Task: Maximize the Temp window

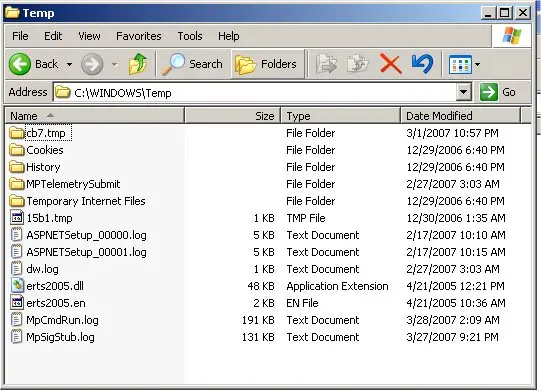Action: coord(504,13)
